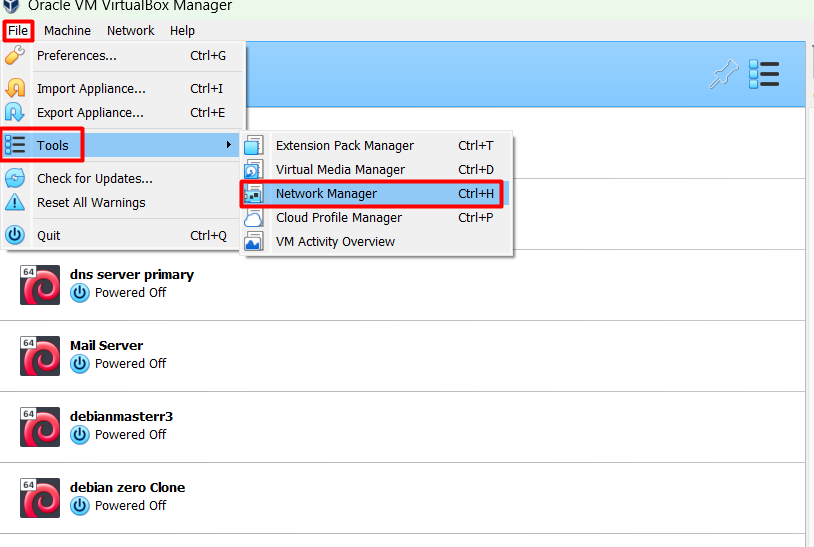Click Powered Off text under debian zero Clone
The width and height of the screenshot is (814, 547).
tap(130, 506)
